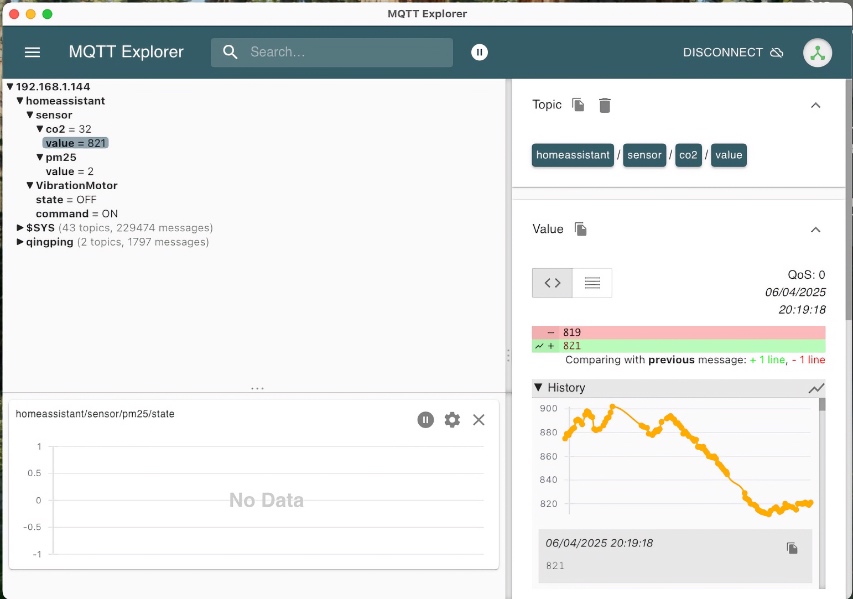853x599 pixels.
Task: Click the cloud-off icon beside DISCONNECT
Action: [x=777, y=52]
